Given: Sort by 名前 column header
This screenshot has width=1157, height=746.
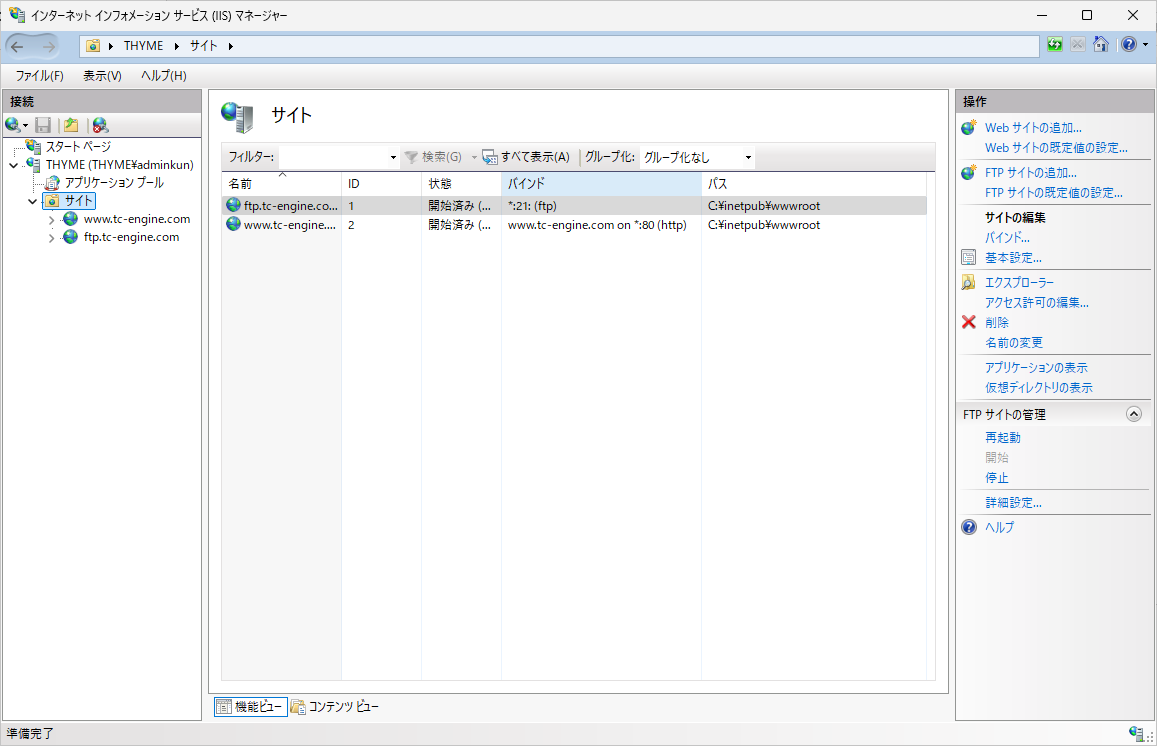Looking at the screenshot, I should (x=281, y=184).
